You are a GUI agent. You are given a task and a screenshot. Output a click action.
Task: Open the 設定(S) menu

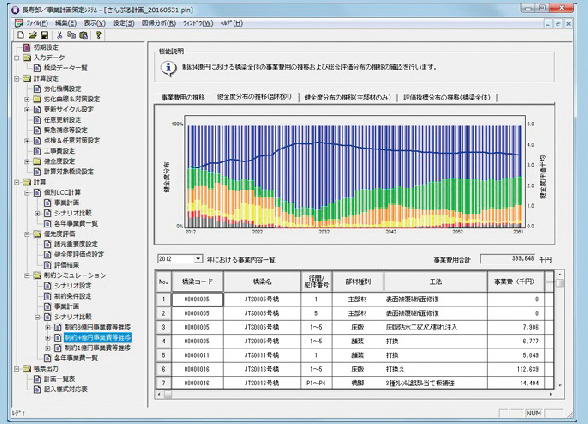(x=124, y=23)
